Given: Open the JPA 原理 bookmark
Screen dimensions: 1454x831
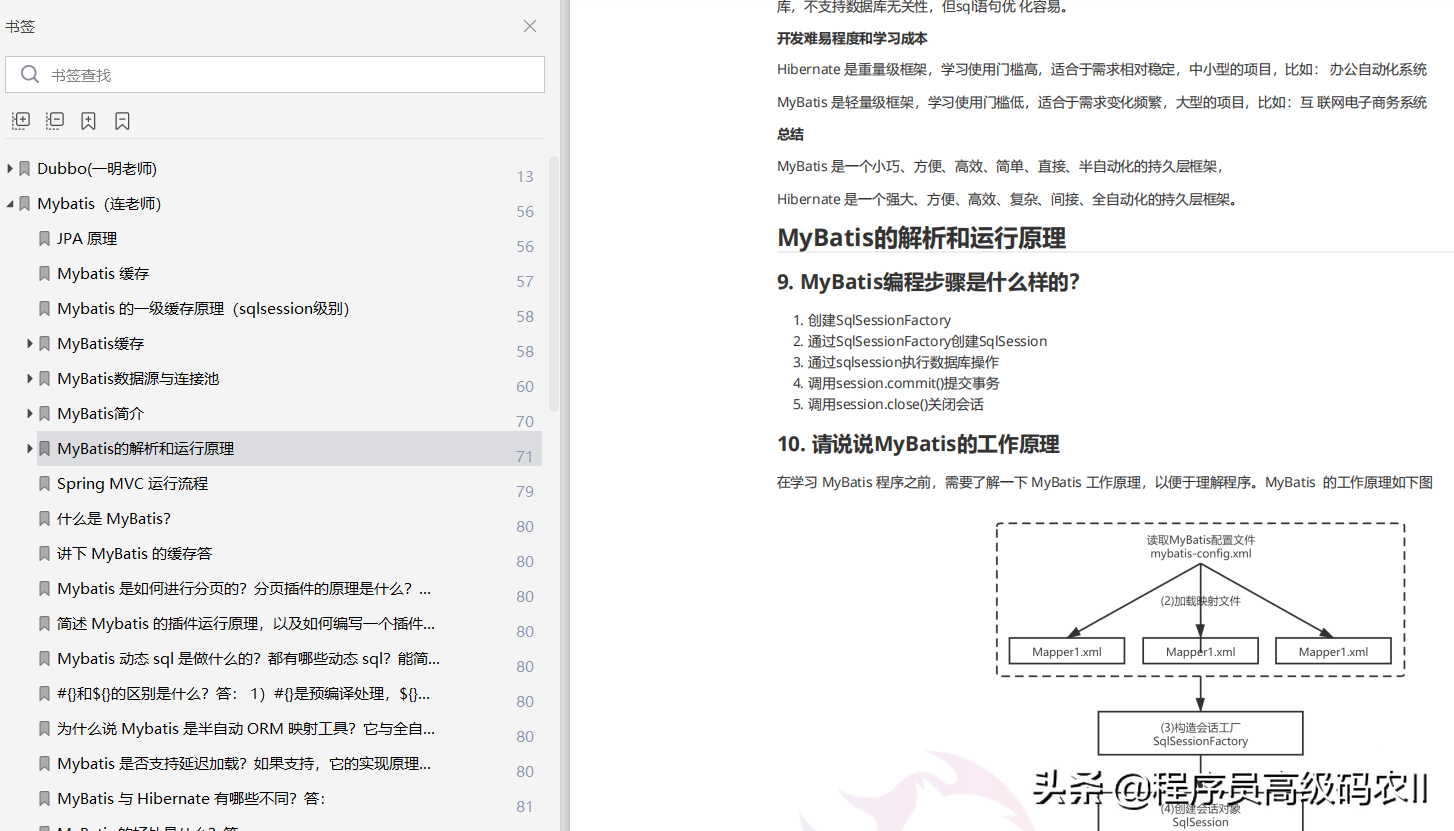Looking at the screenshot, I should (x=87, y=239).
